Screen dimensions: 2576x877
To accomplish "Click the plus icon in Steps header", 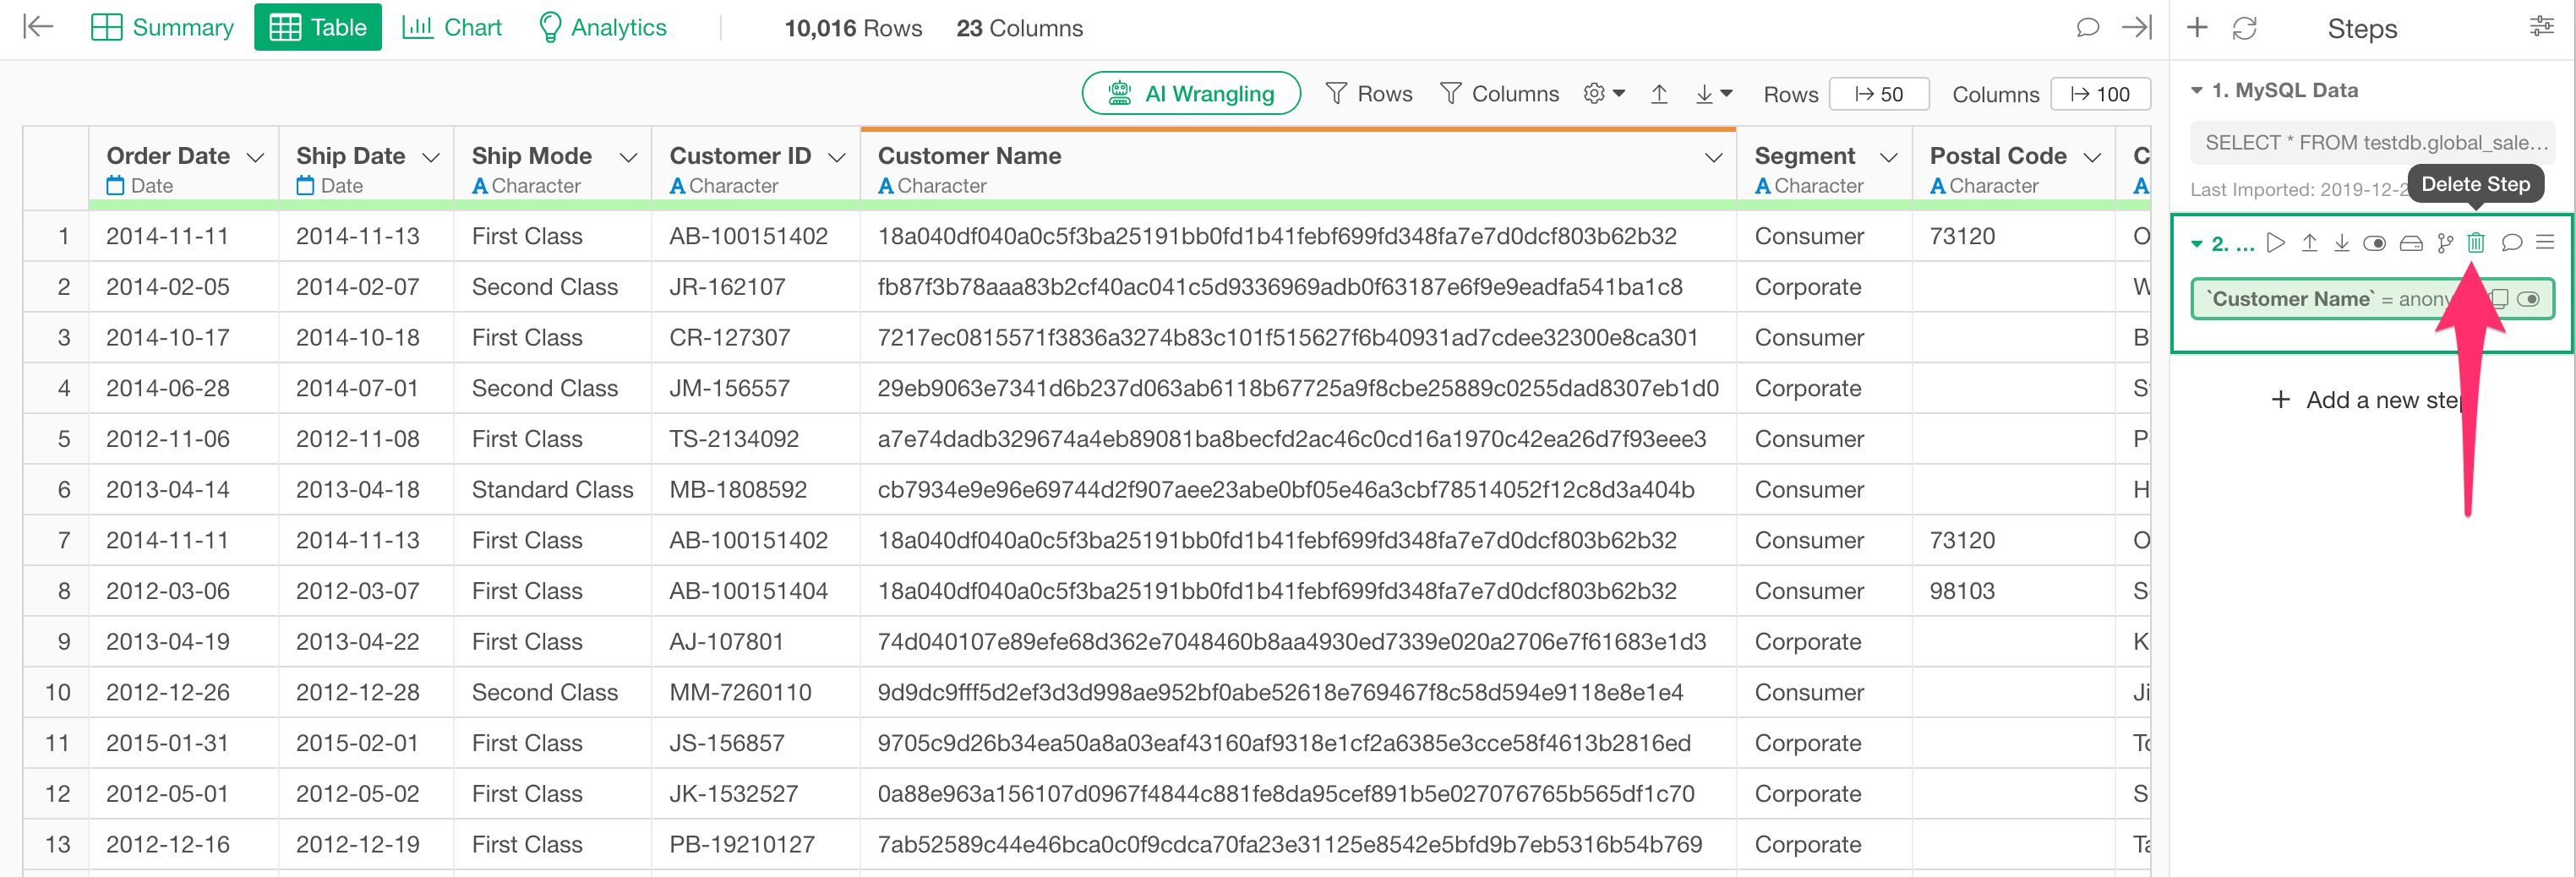I will point(2197,28).
